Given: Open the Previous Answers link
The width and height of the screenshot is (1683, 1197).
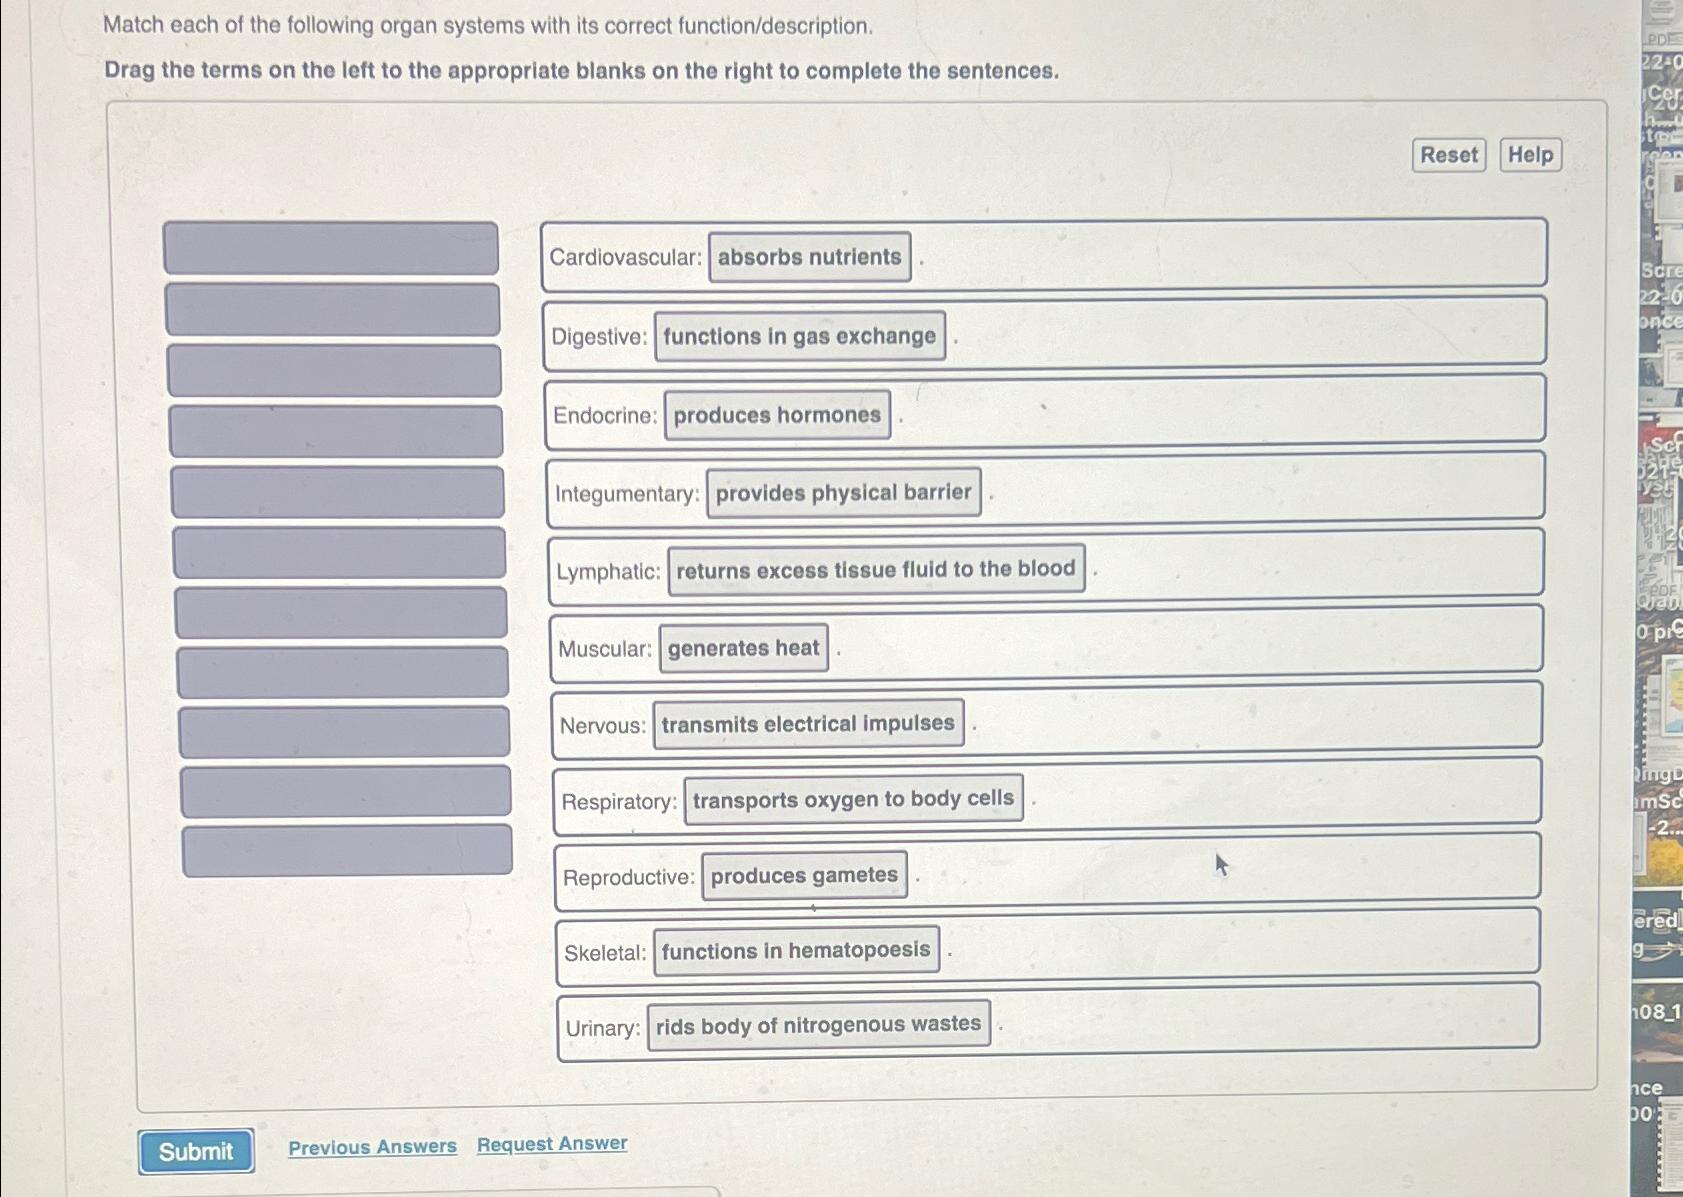Looking at the screenshot, I should [372, 1147].
